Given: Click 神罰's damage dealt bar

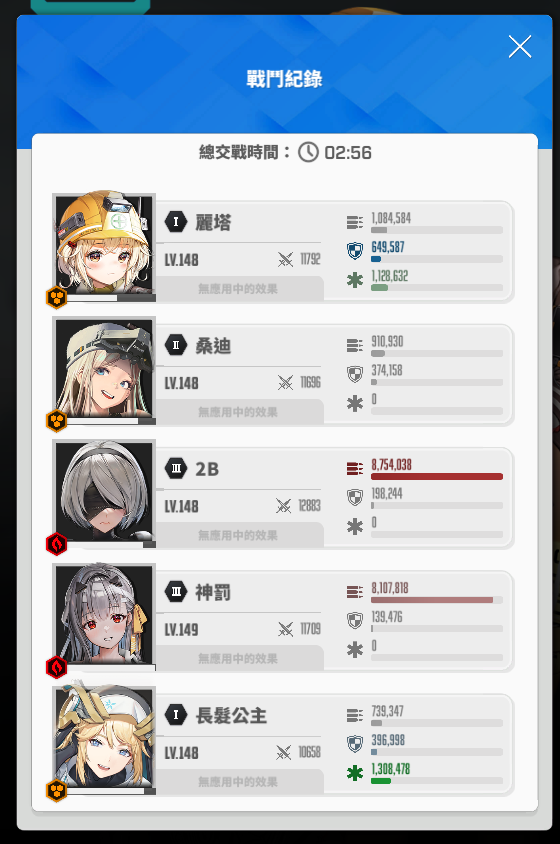Looking at the screenshot, I should pyautogui.click(x=437, y=600).
